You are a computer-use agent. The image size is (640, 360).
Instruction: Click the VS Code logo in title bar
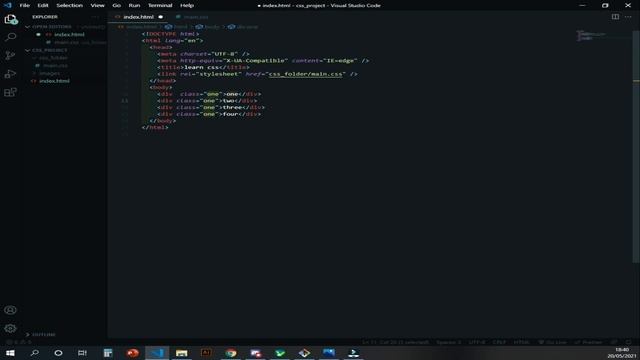pyautogui.click(x=7, y=5)
